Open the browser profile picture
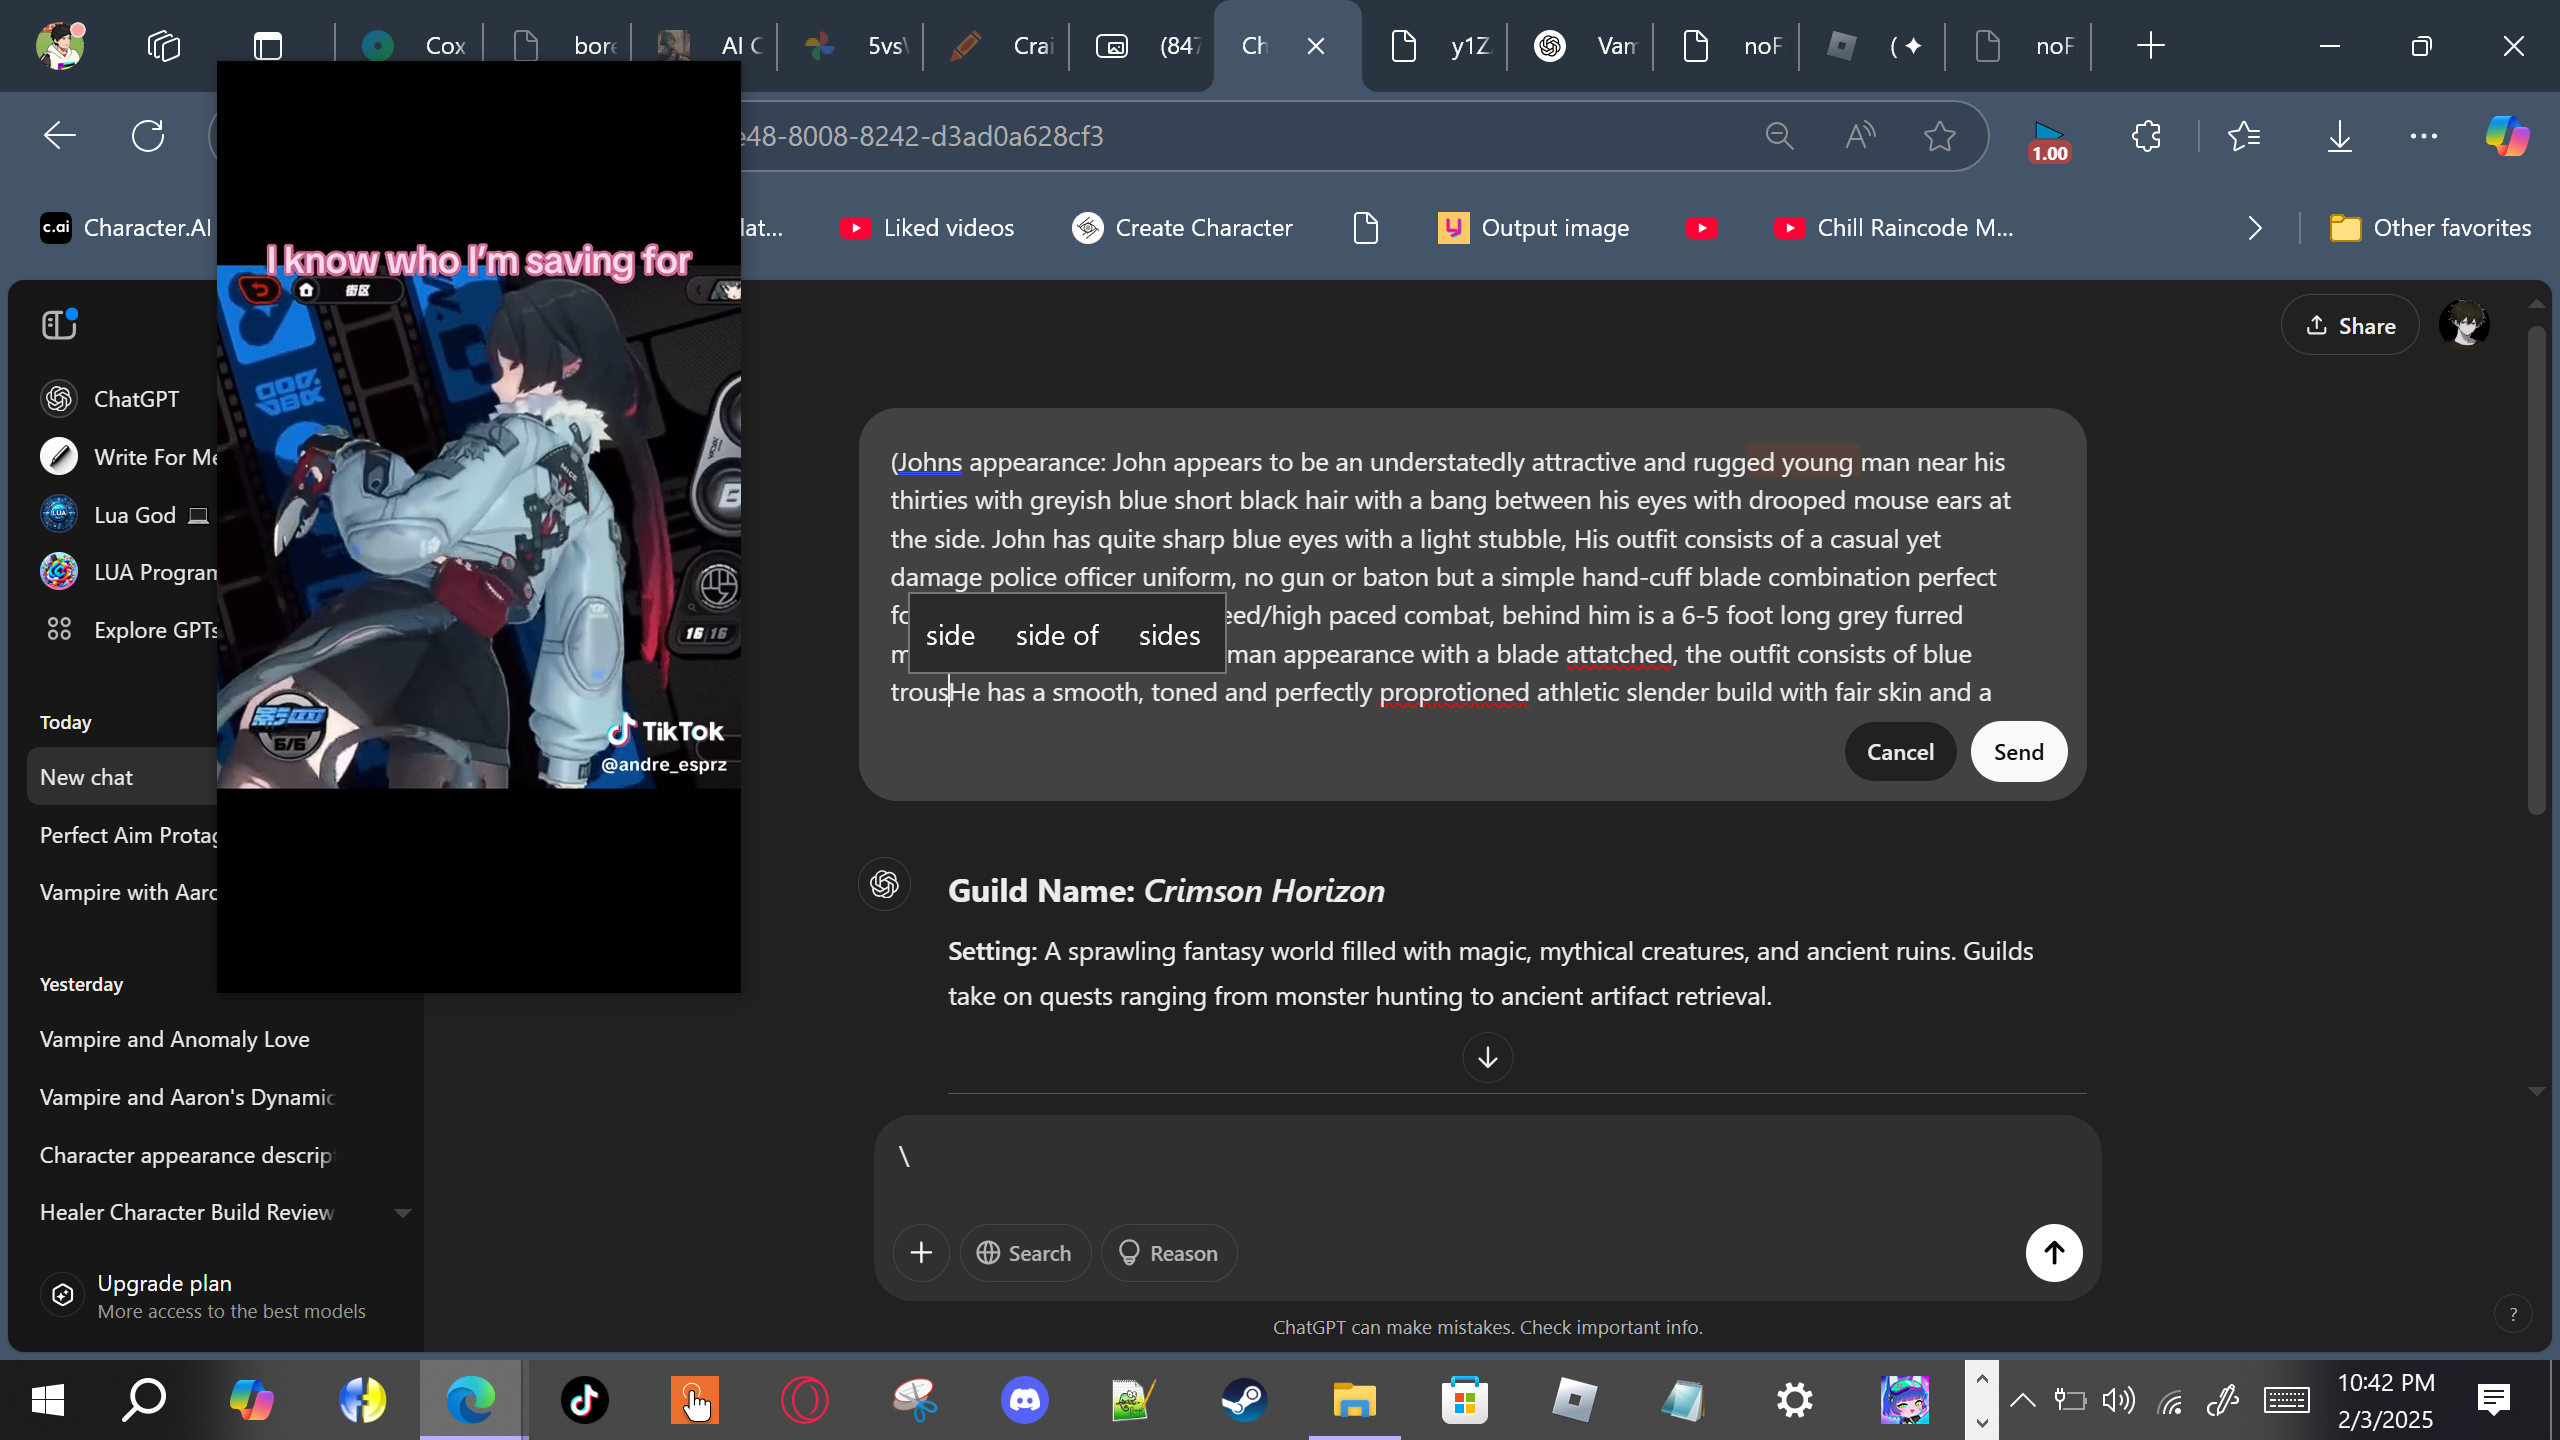 click(x=60, y=46)
